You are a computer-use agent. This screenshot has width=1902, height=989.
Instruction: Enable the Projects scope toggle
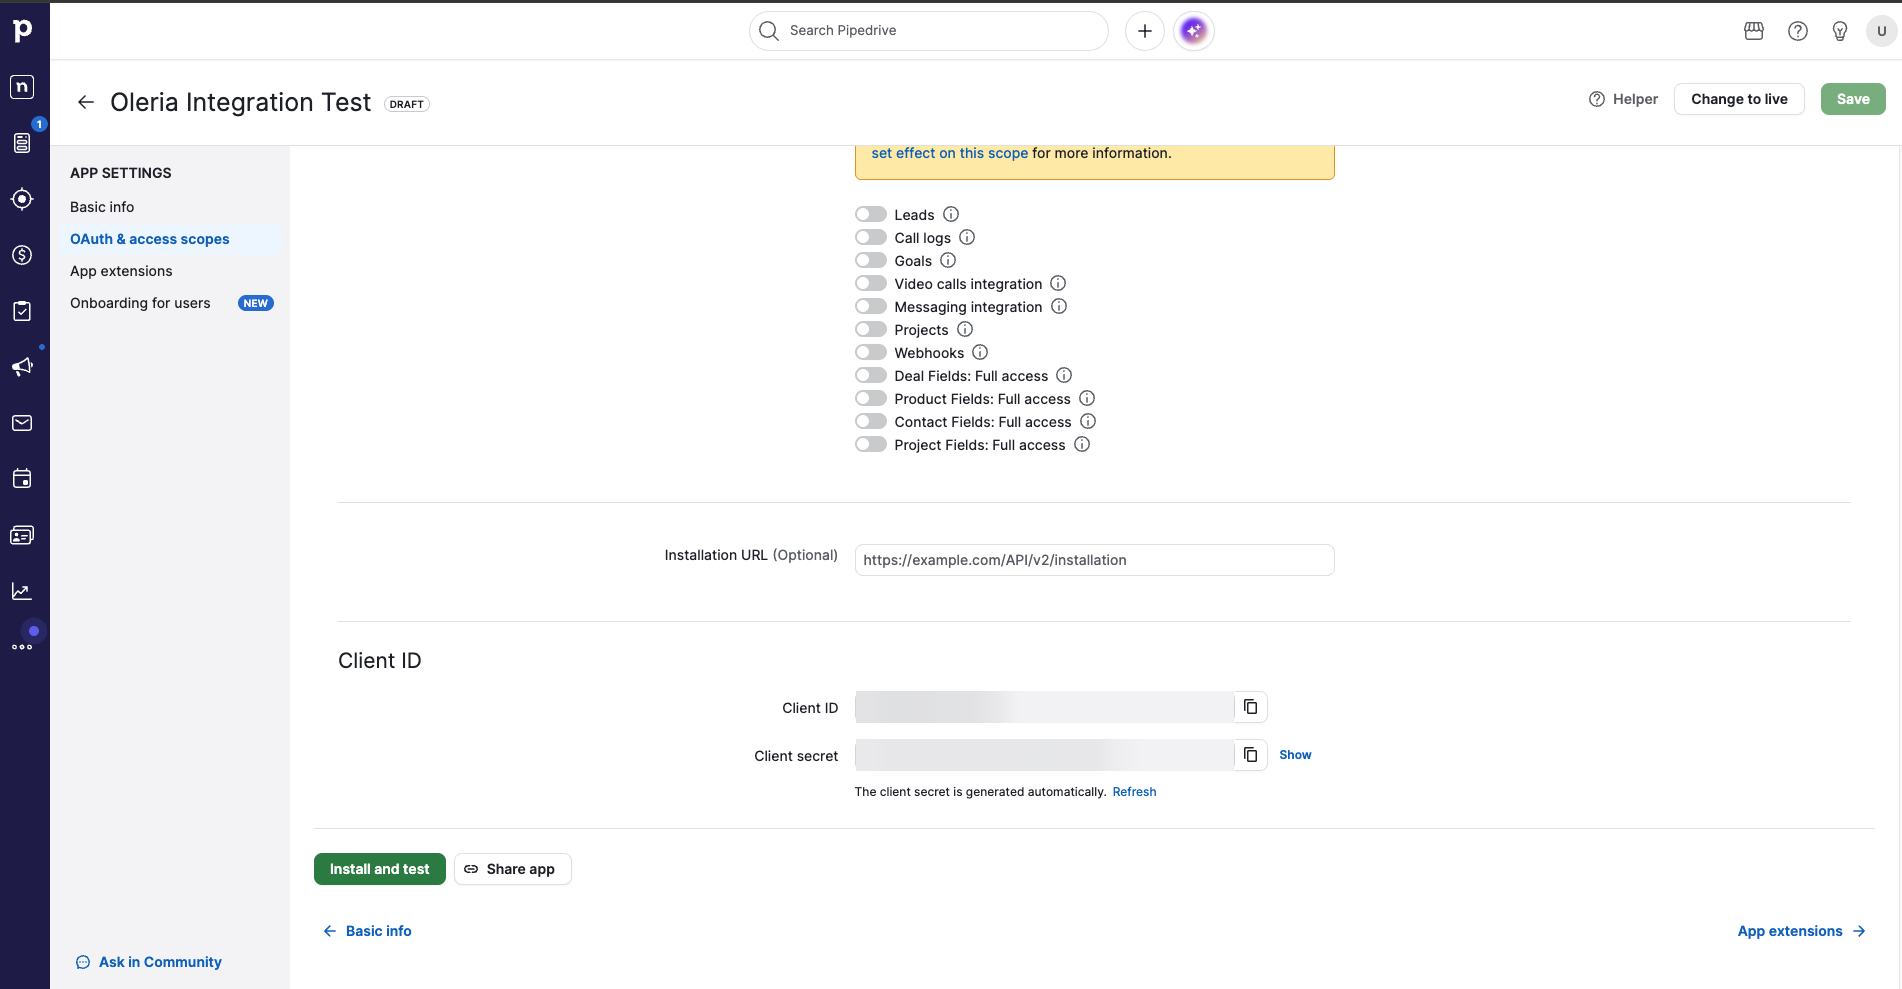pos(871,329)
